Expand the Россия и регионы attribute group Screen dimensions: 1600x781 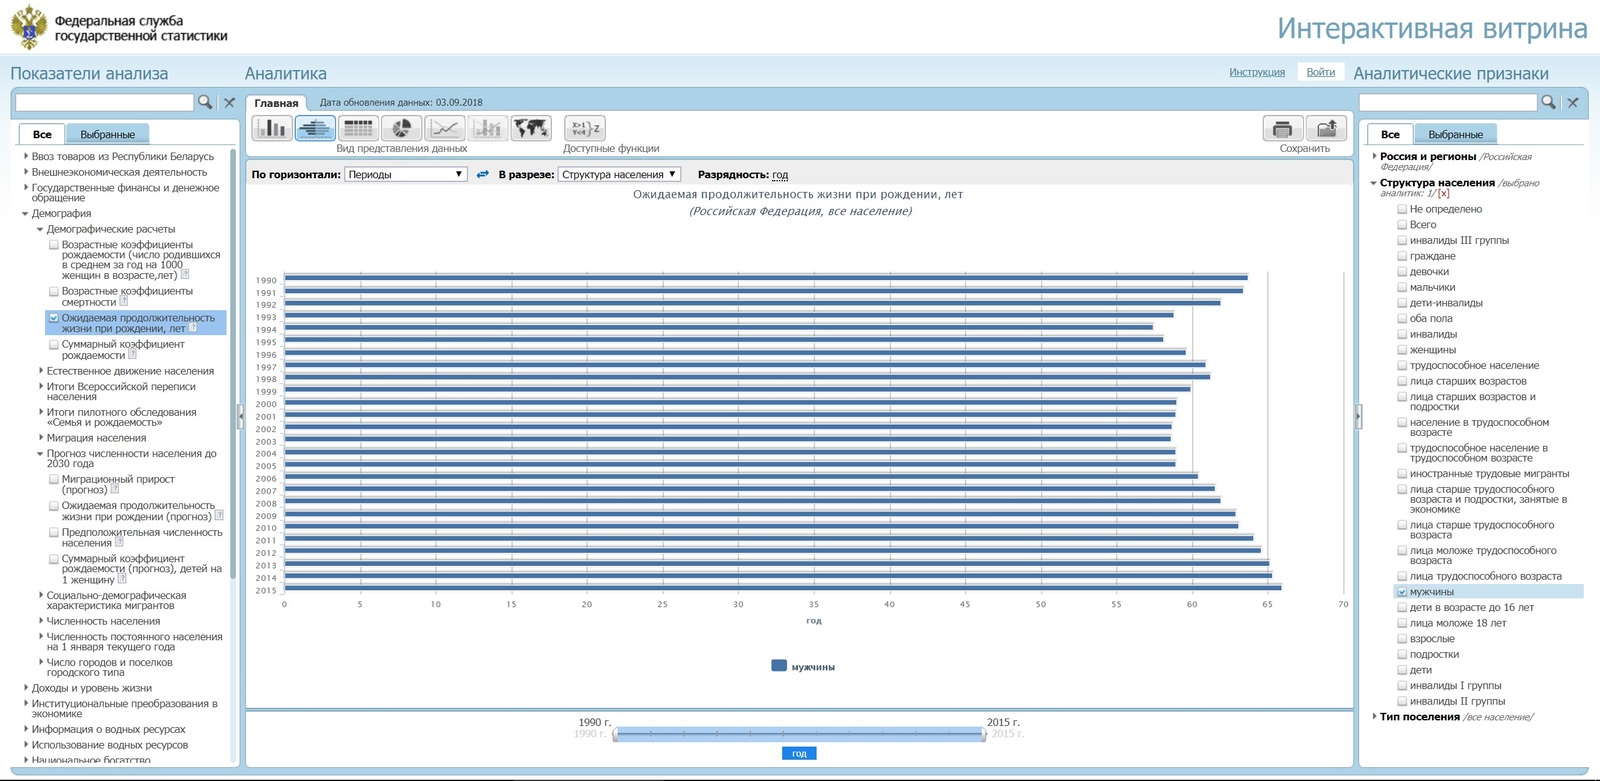[1374, 156]
